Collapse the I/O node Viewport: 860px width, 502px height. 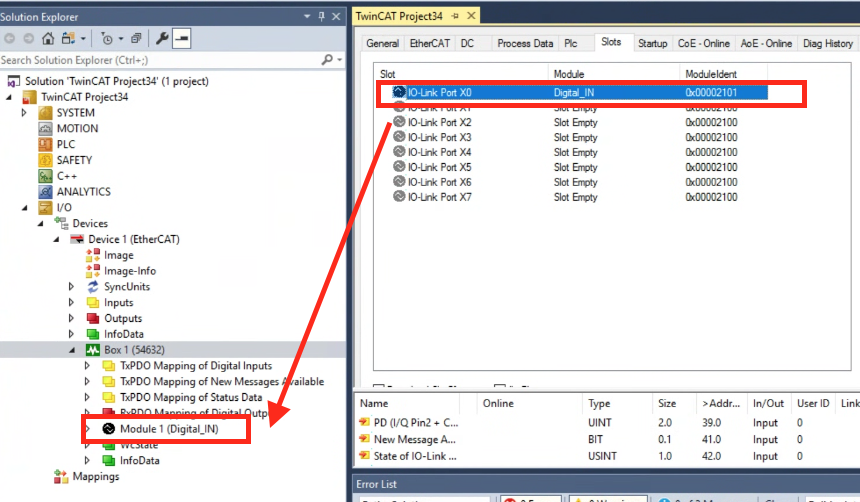point(25,208)
